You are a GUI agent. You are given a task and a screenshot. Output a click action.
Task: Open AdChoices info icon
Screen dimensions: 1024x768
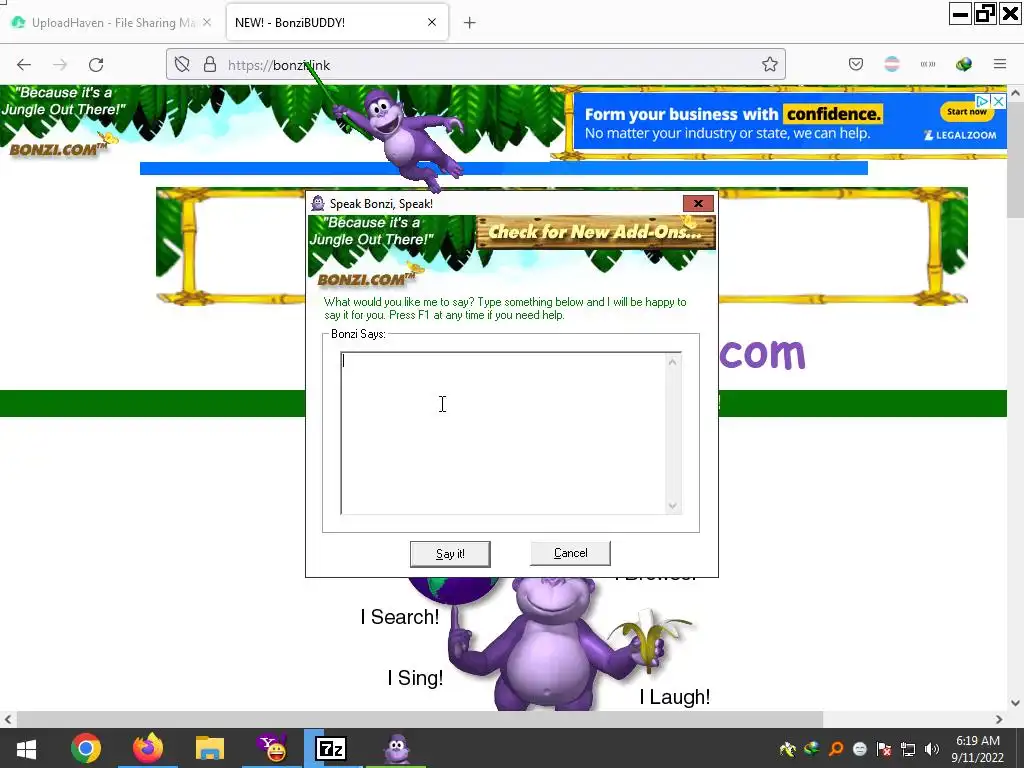tap(984, 101)
